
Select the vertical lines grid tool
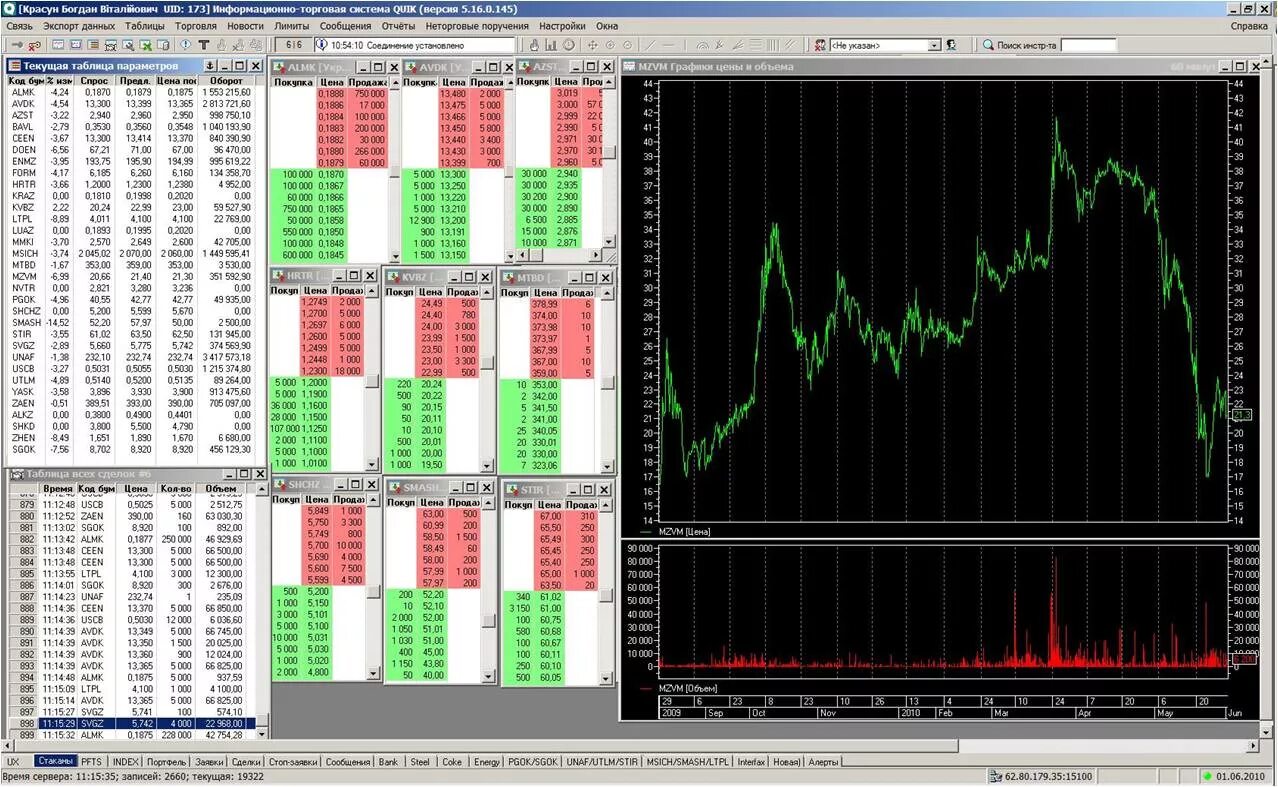point(773,45)
